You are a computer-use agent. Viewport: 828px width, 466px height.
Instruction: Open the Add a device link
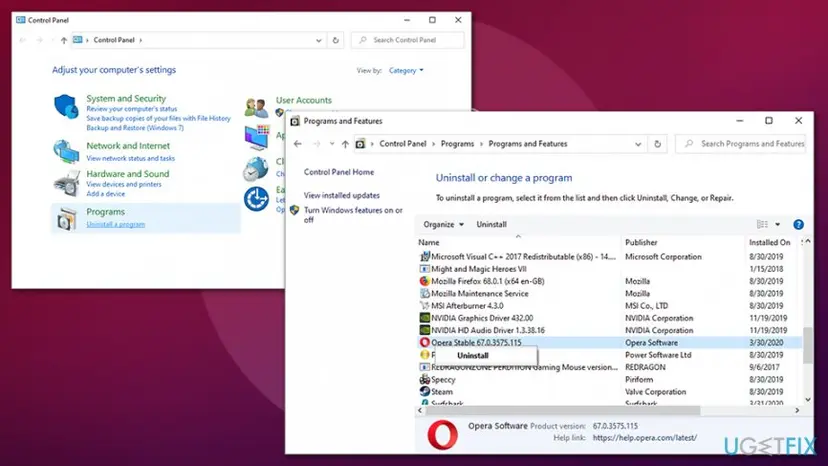coord(106,194)
